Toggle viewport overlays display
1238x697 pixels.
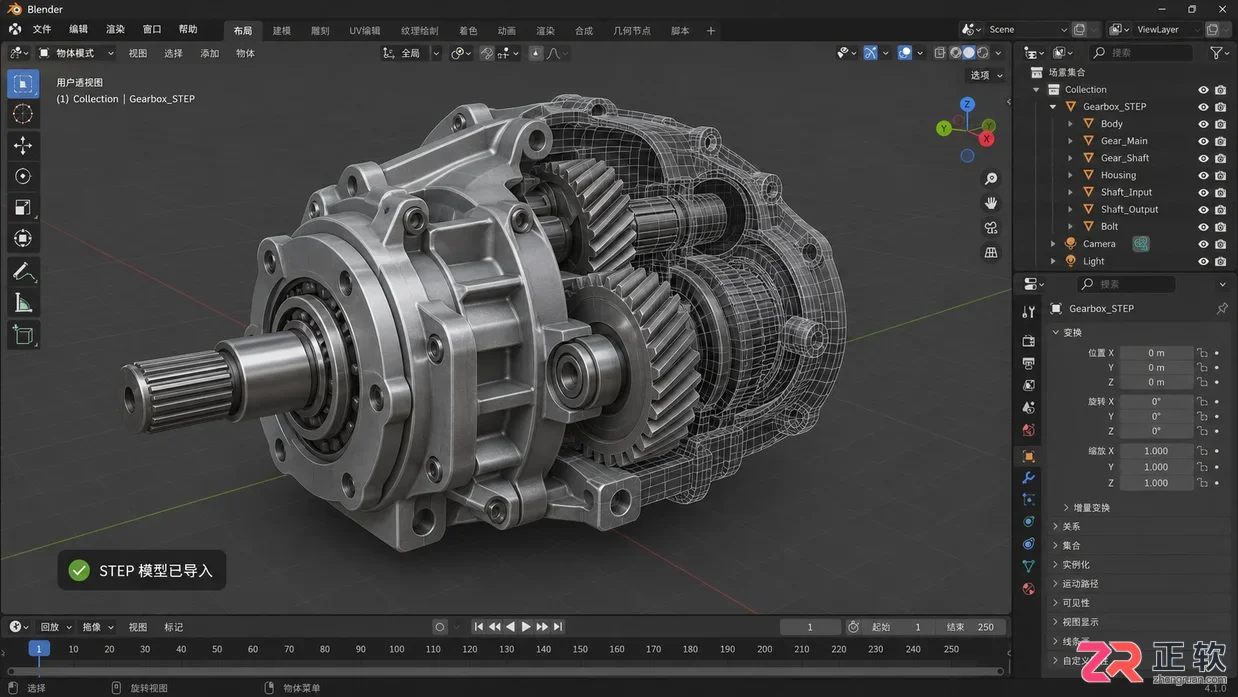[904, 53]
